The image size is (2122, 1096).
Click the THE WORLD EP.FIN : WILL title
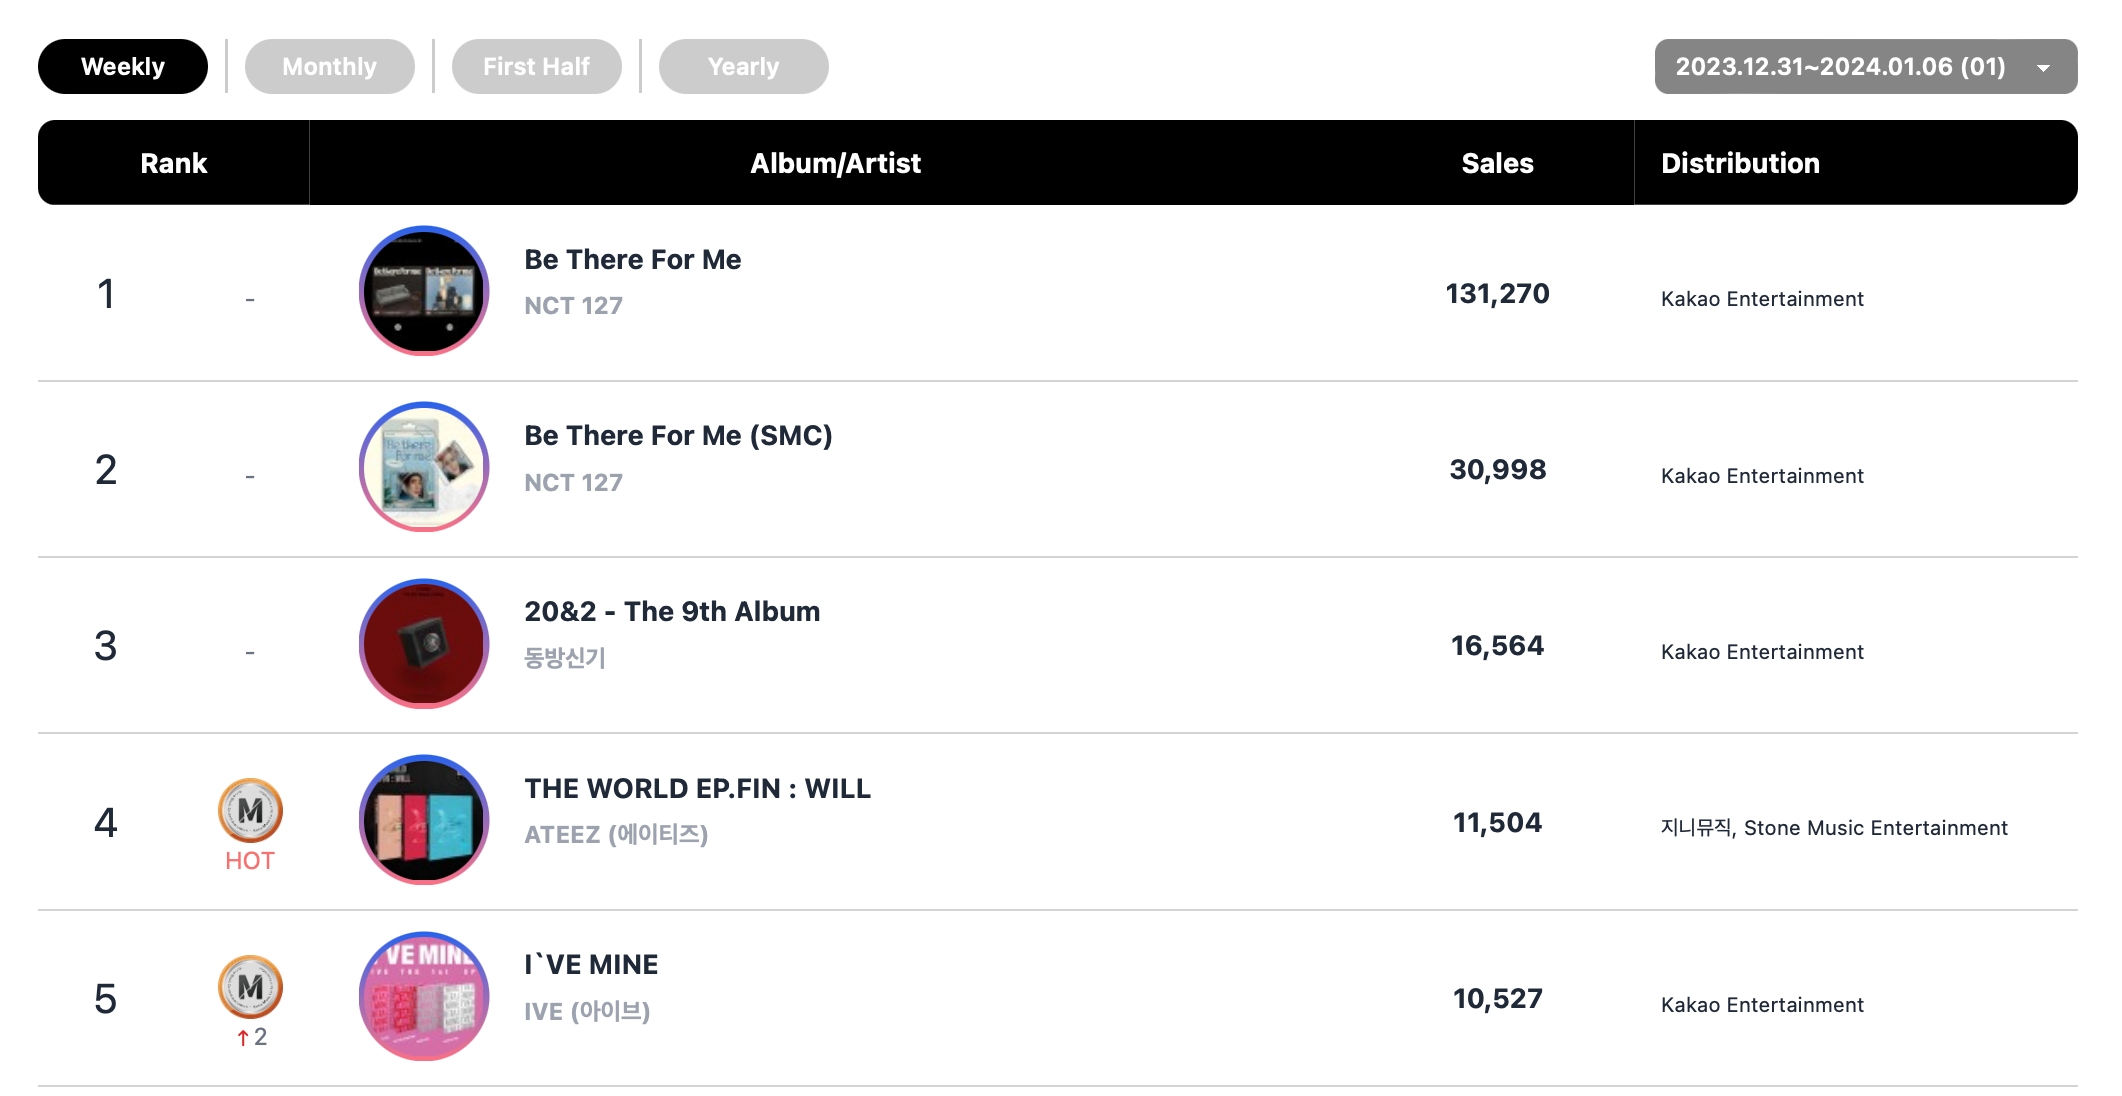pos(697,789)
